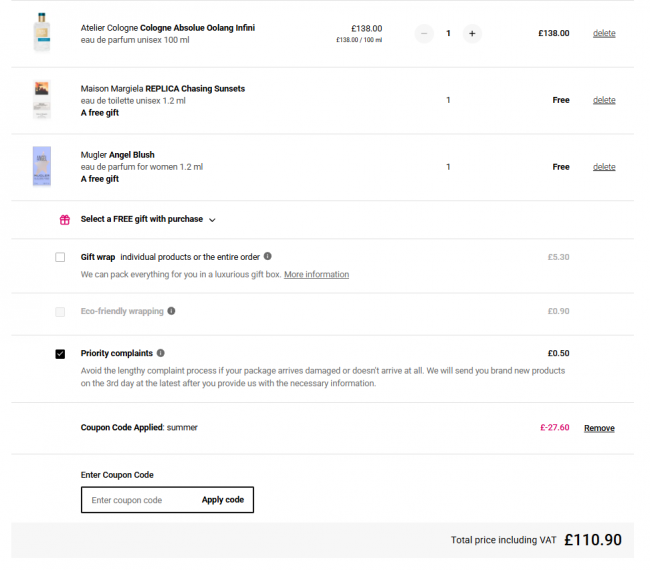The width and height of the screenshot is (650, 570).
Task: Click the Apply code button
Action: coord(223,500)
